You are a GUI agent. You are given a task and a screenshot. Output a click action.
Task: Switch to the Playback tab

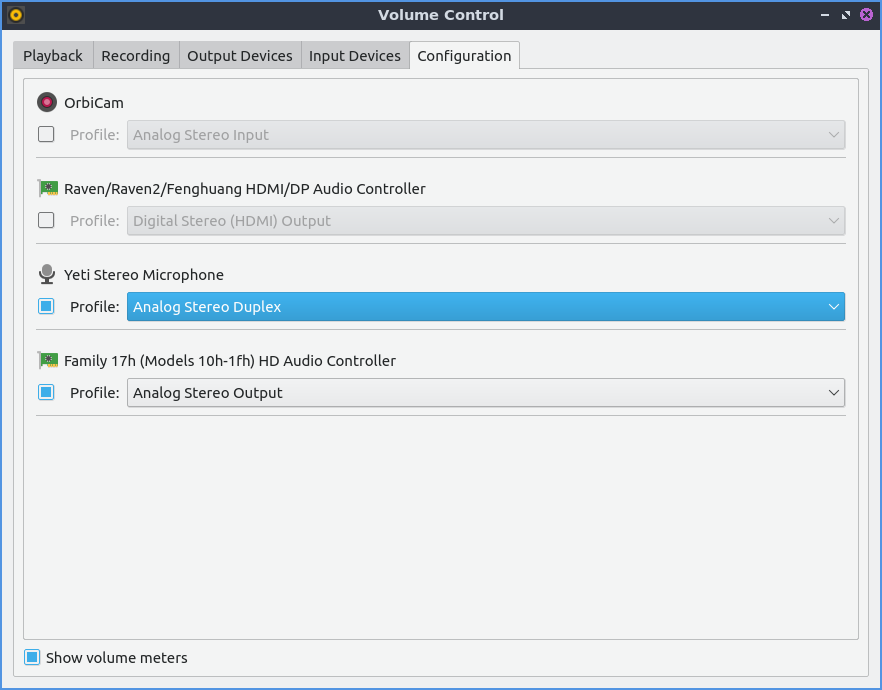pyautogui.click(x=53, y=56)
